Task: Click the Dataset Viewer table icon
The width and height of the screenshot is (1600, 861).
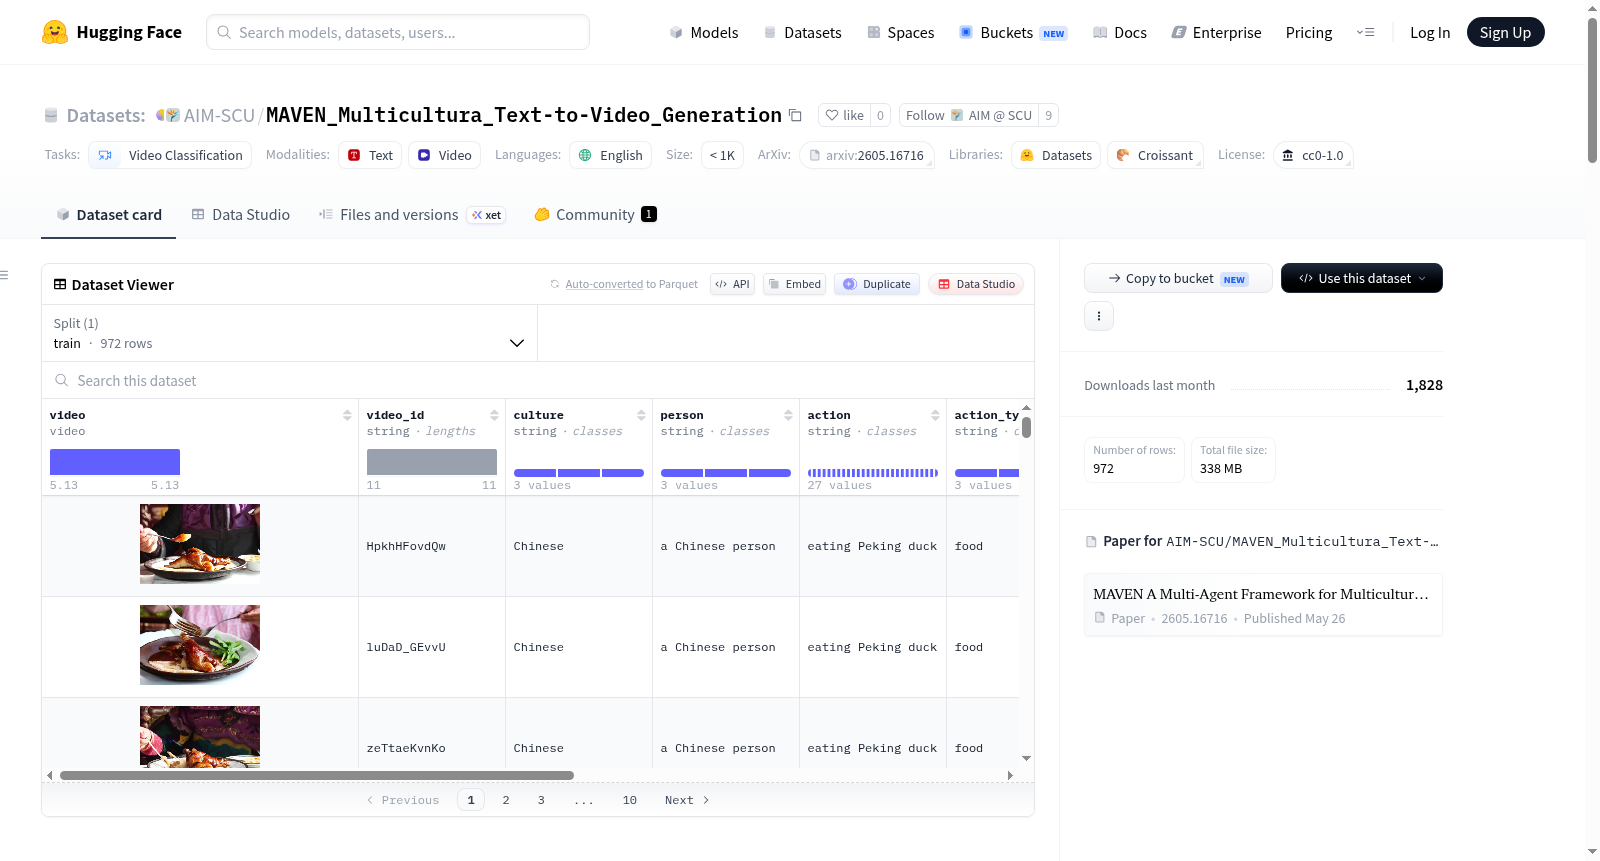Action: tap(60, 284)
